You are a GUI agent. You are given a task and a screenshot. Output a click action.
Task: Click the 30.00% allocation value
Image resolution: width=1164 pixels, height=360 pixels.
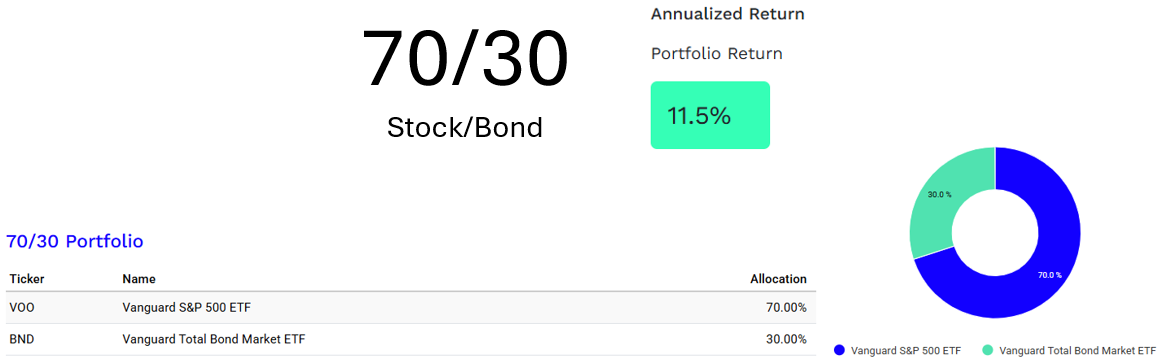[x=786, y=339]
